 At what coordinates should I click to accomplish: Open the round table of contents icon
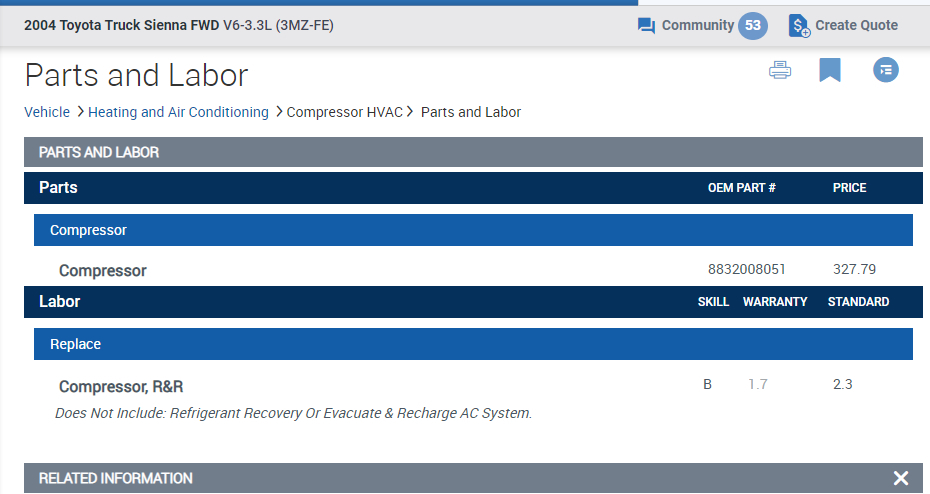[x=886, y=70]
